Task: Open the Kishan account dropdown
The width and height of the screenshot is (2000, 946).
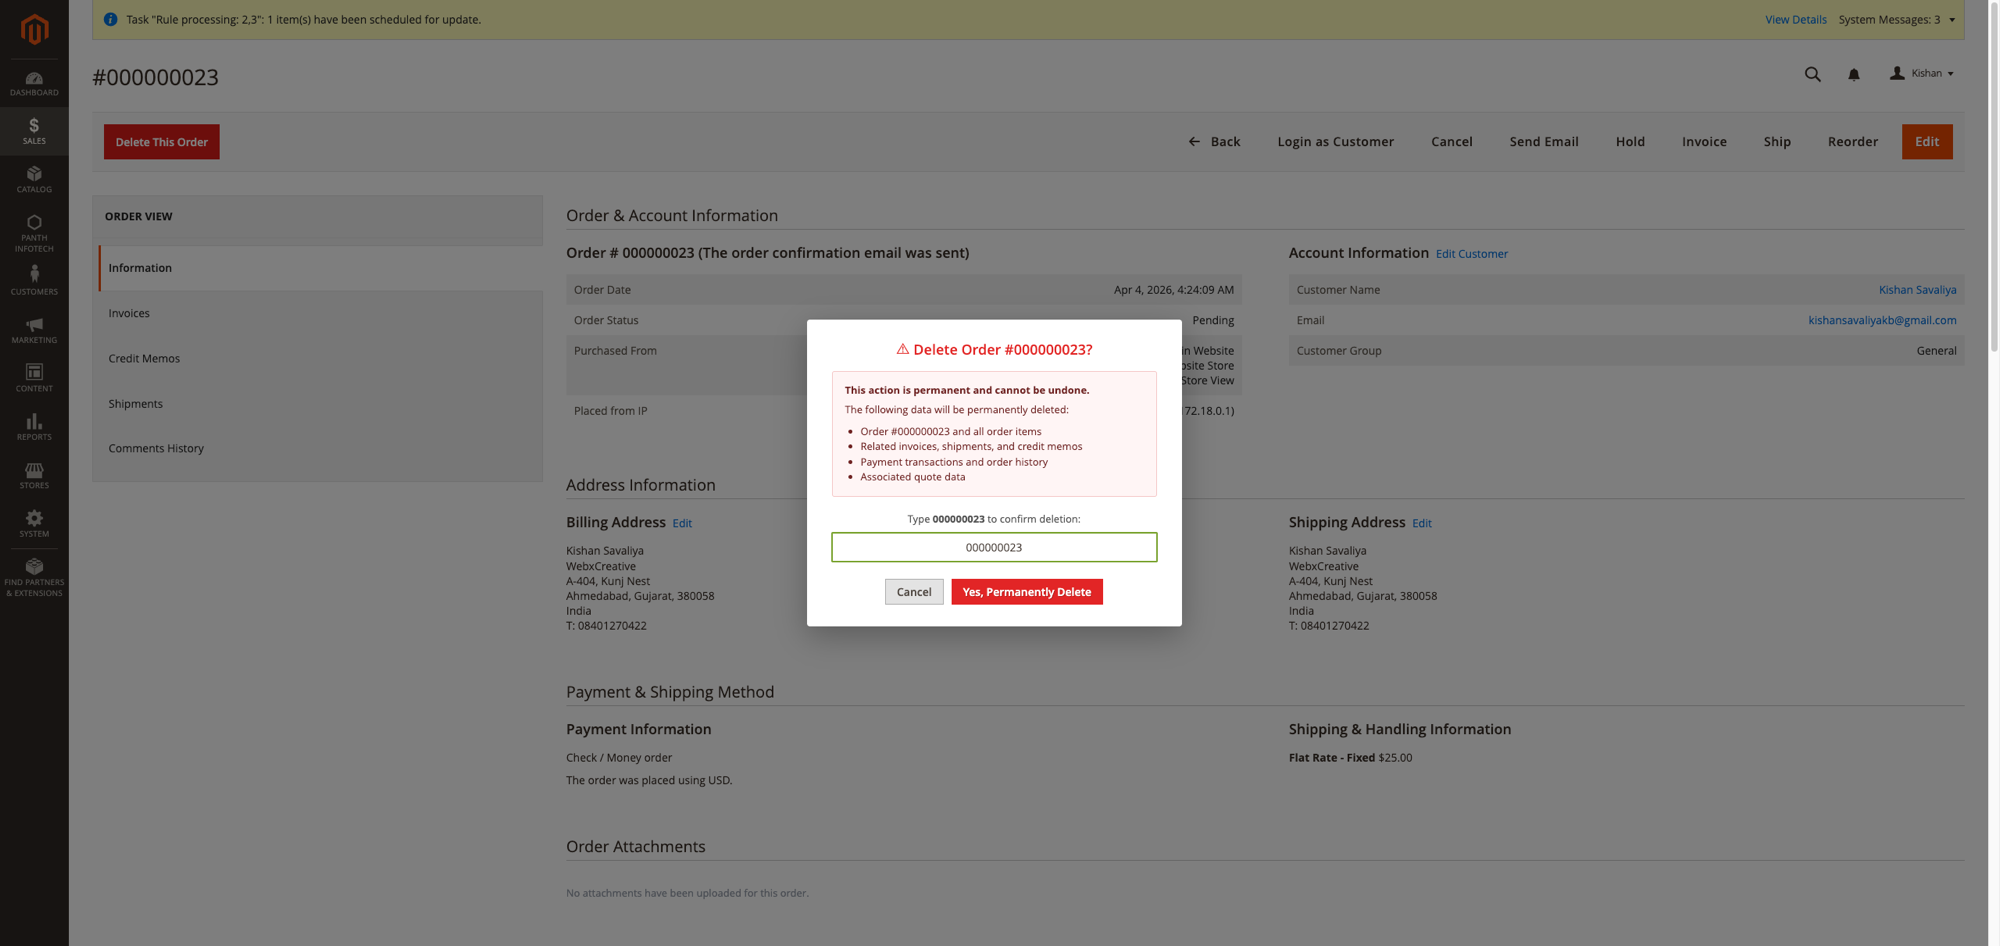Action: pyautogui.click(x=1921, y=73)
